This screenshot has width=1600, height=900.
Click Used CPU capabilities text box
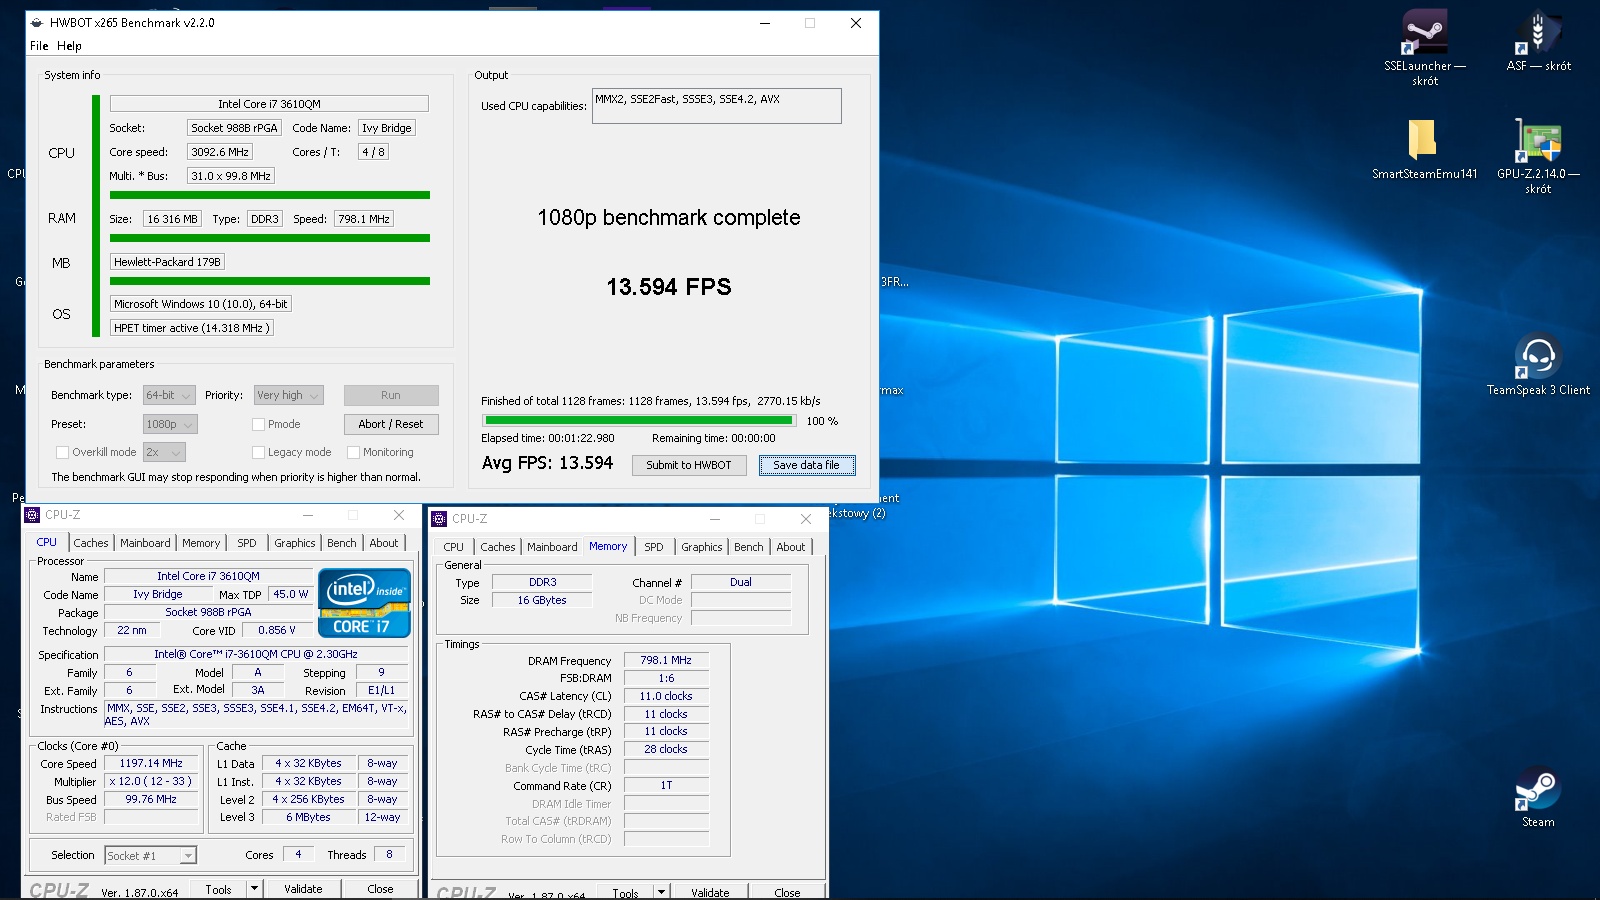[717, 106]
